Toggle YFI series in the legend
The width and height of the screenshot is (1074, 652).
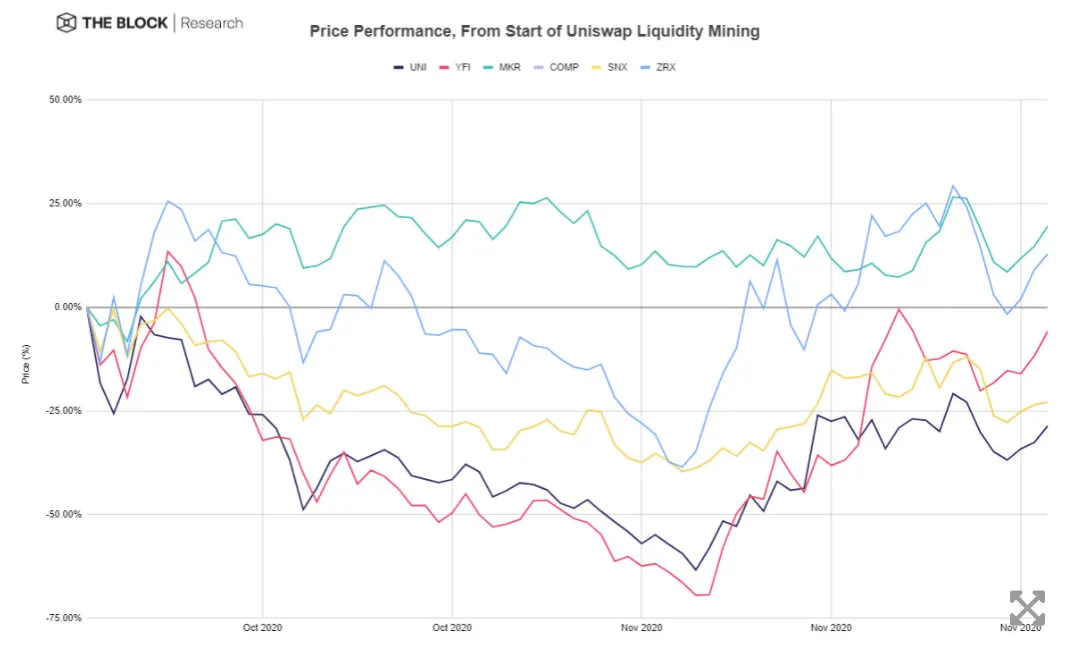[455, 67]
